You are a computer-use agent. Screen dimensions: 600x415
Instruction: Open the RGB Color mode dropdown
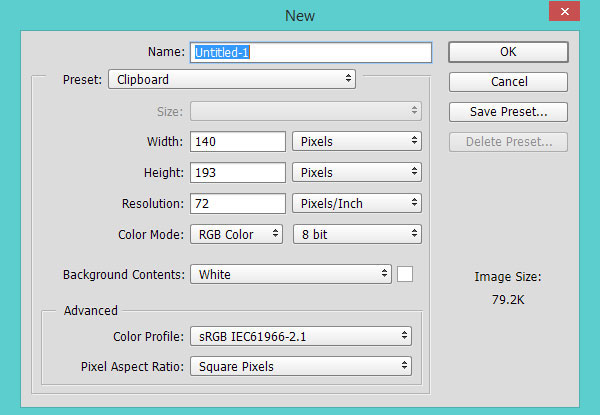[x=236, y=234]
